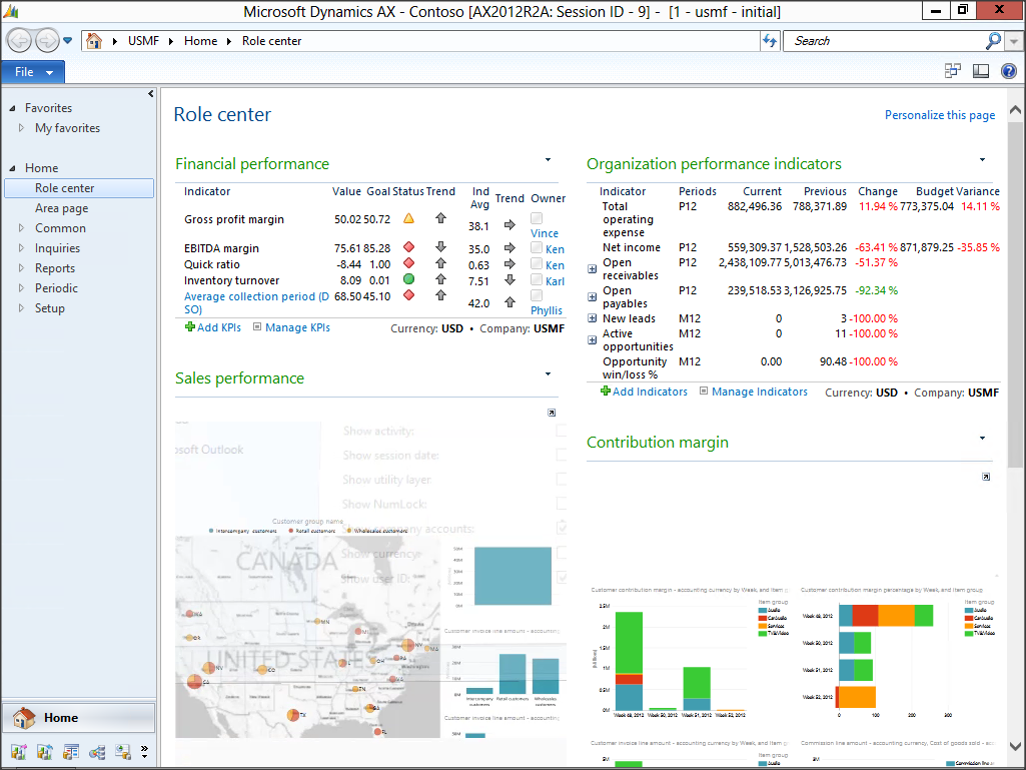The width and height of the screenshot is (1026, 770).
Task: Tick the box next to owner Vince
Action: tap(537, 218)
